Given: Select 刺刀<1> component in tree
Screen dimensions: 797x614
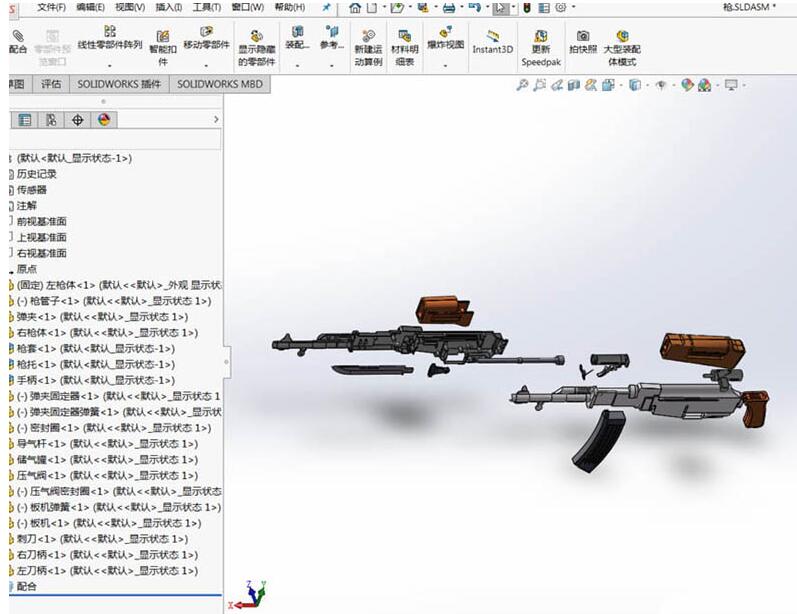Looking at the screenshot, I should 102,539.
